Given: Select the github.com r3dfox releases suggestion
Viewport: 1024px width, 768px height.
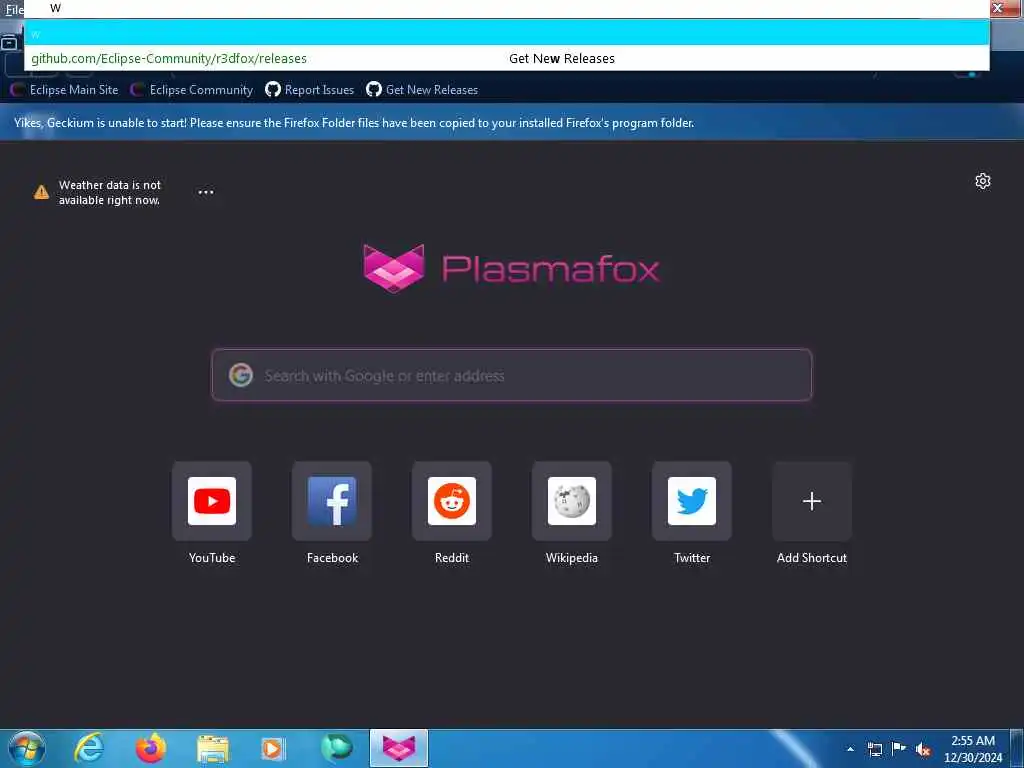Looking at the screenshot, I should [507, 58].
